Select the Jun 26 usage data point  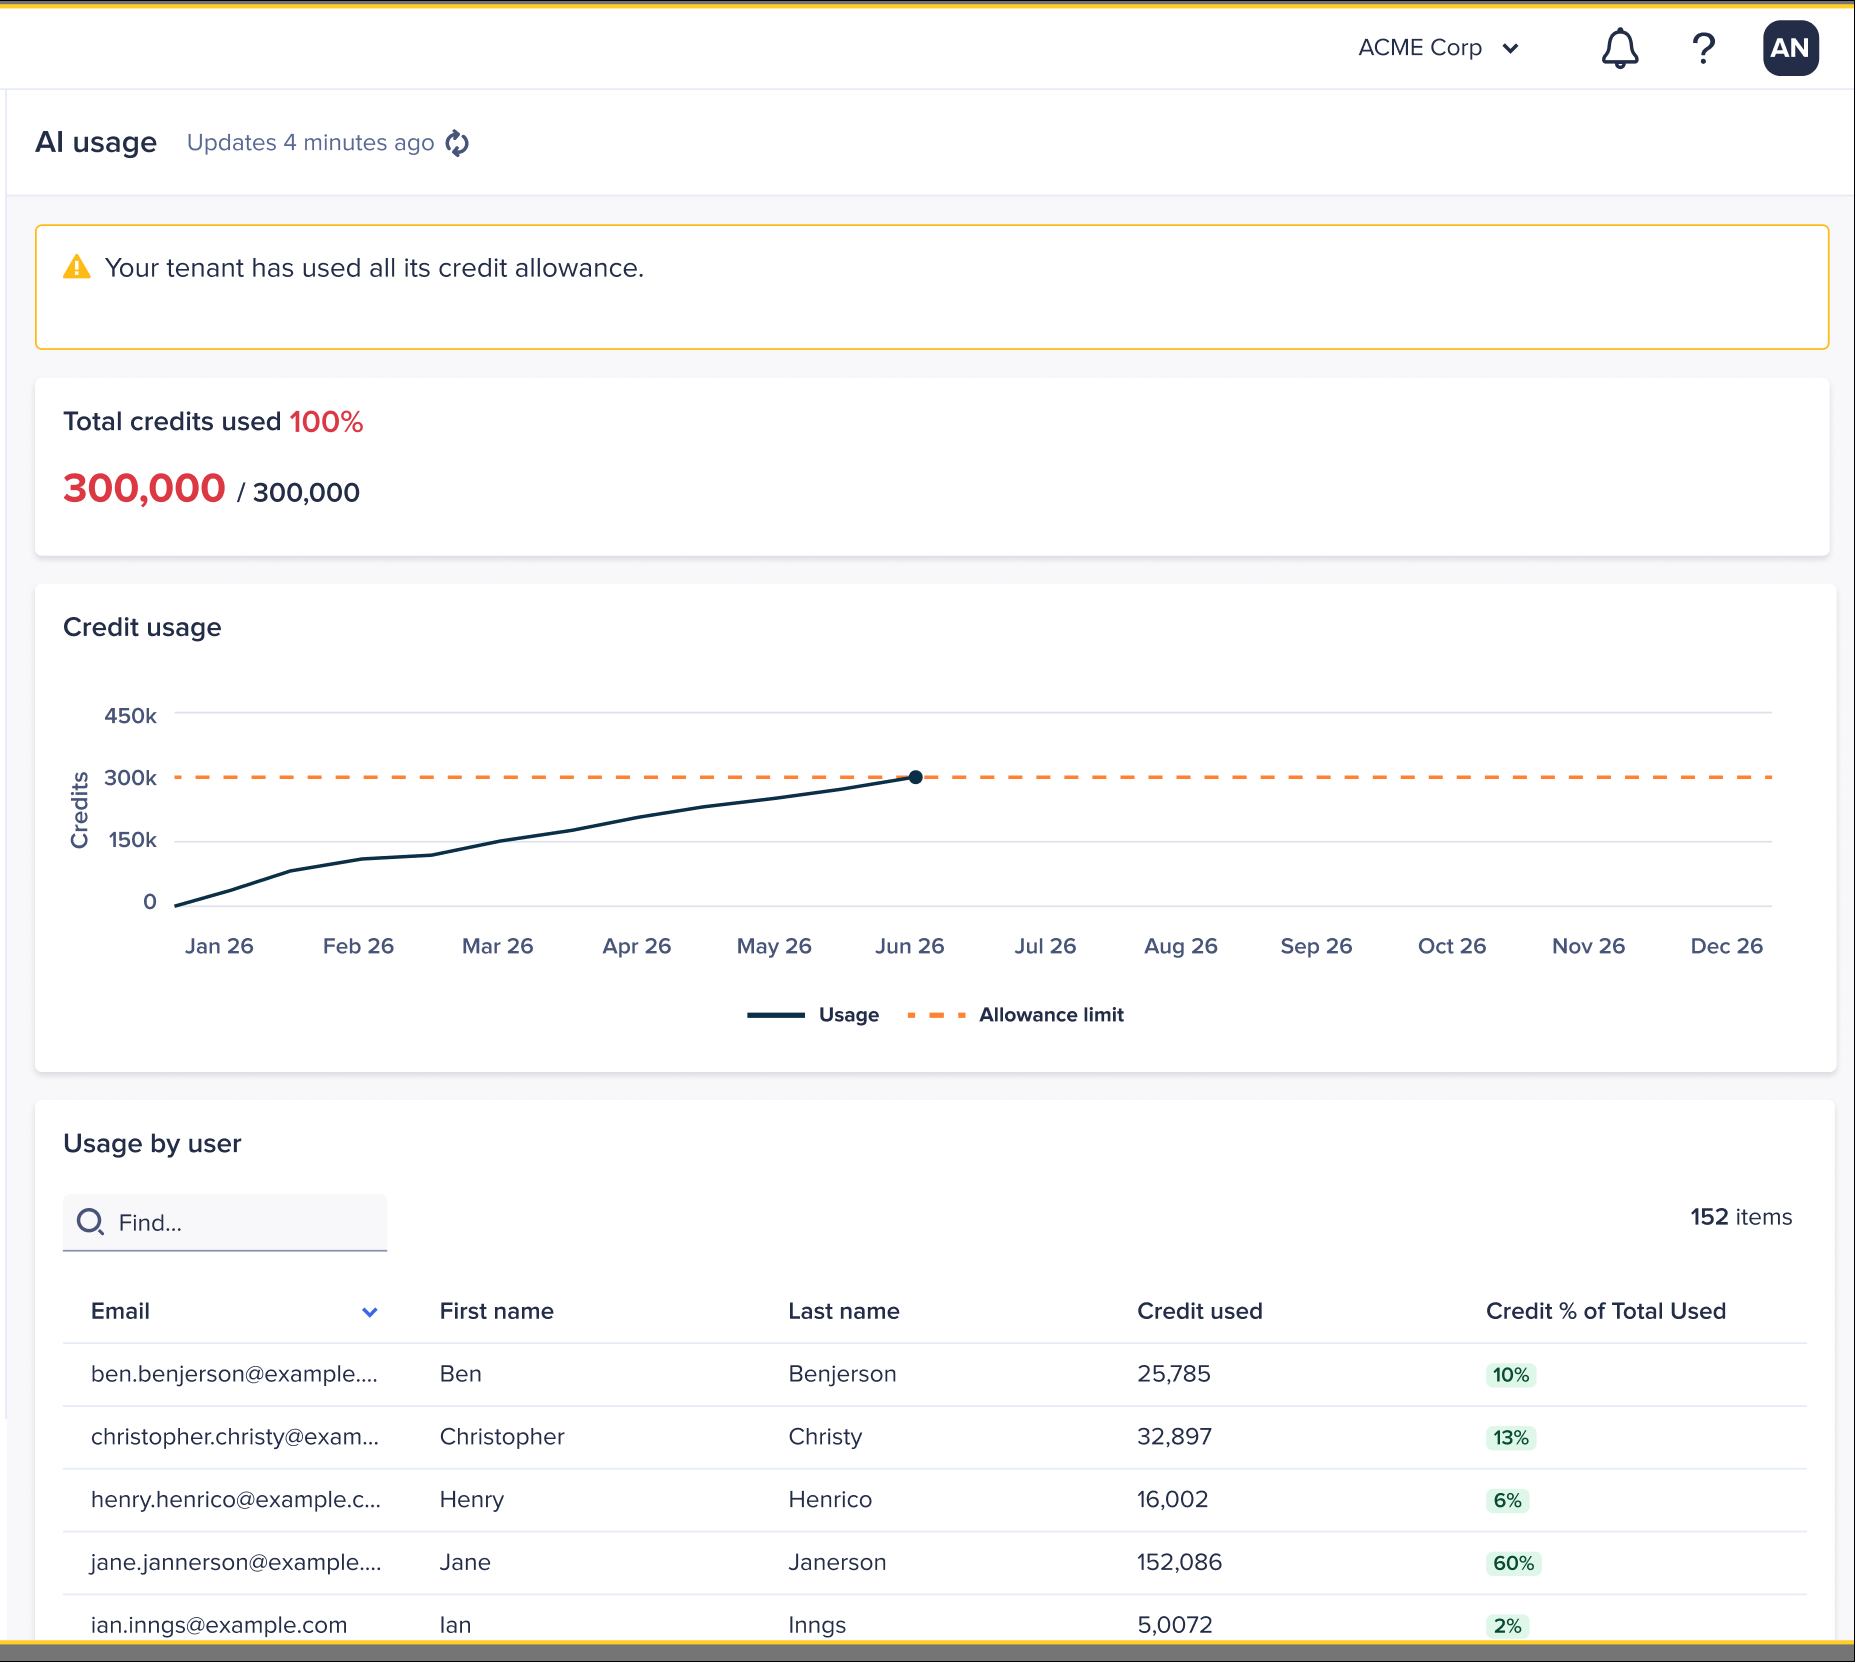click(x=915, y=777)
